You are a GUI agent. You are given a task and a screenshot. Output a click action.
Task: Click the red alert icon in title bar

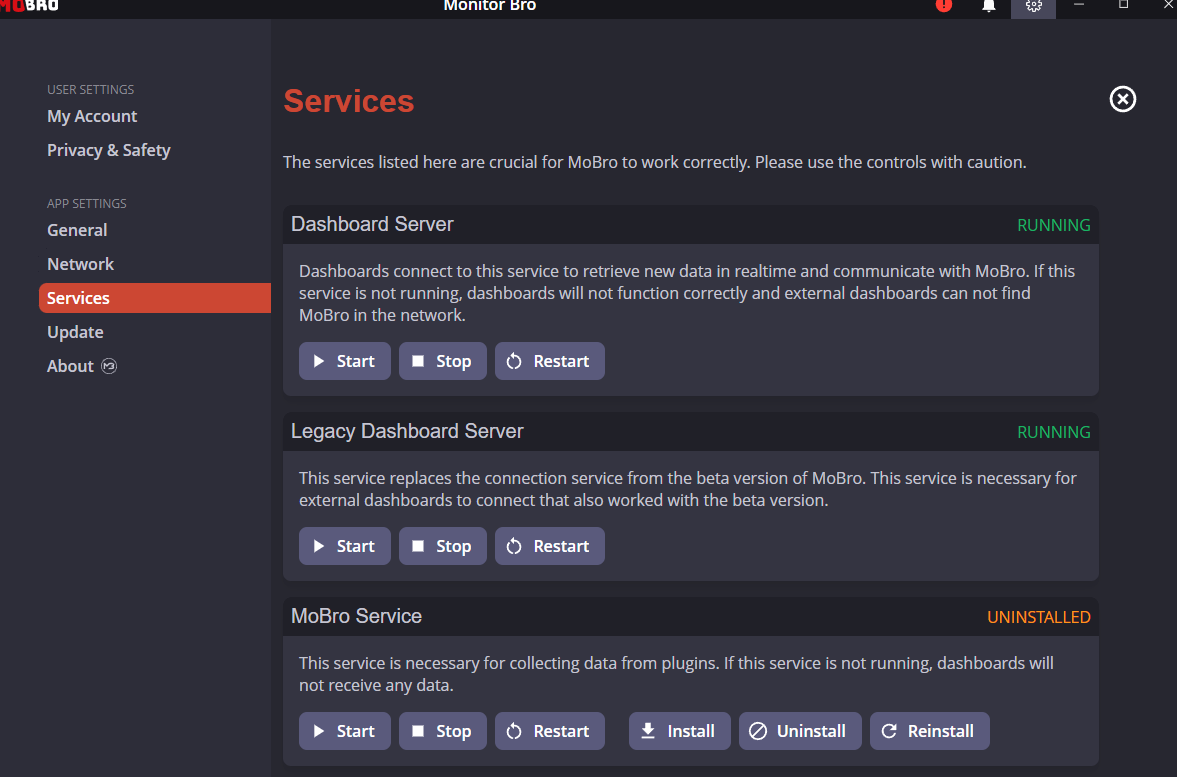pos(944,6)
